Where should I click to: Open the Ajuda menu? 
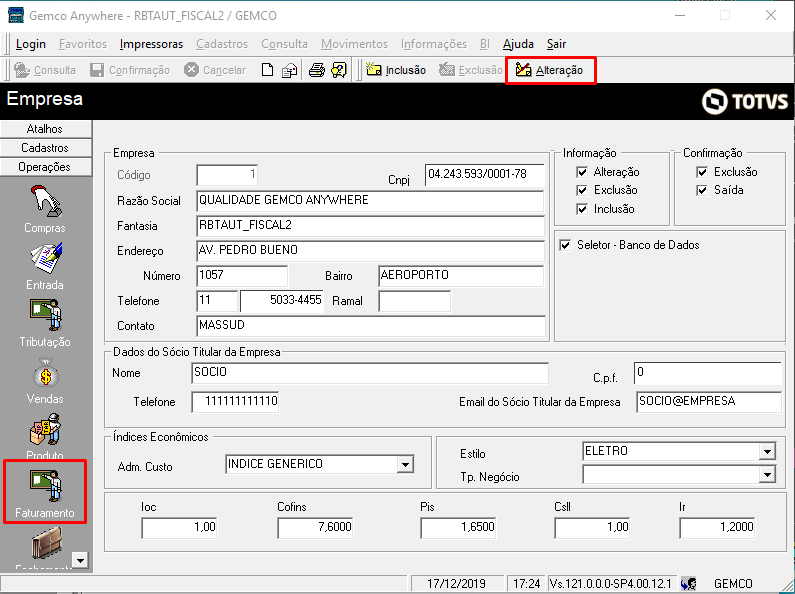pos(518,44)
